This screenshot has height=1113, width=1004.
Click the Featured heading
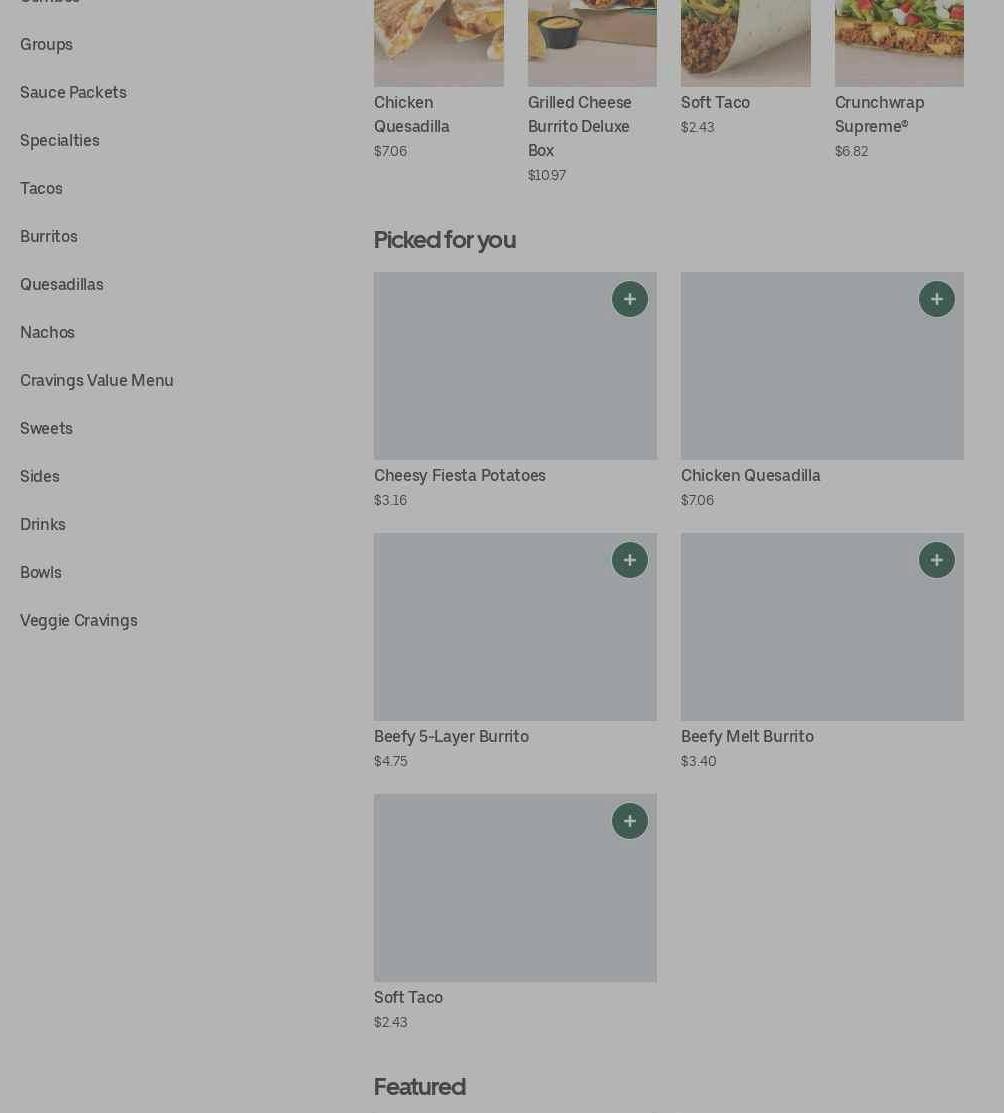(420, 1087)
